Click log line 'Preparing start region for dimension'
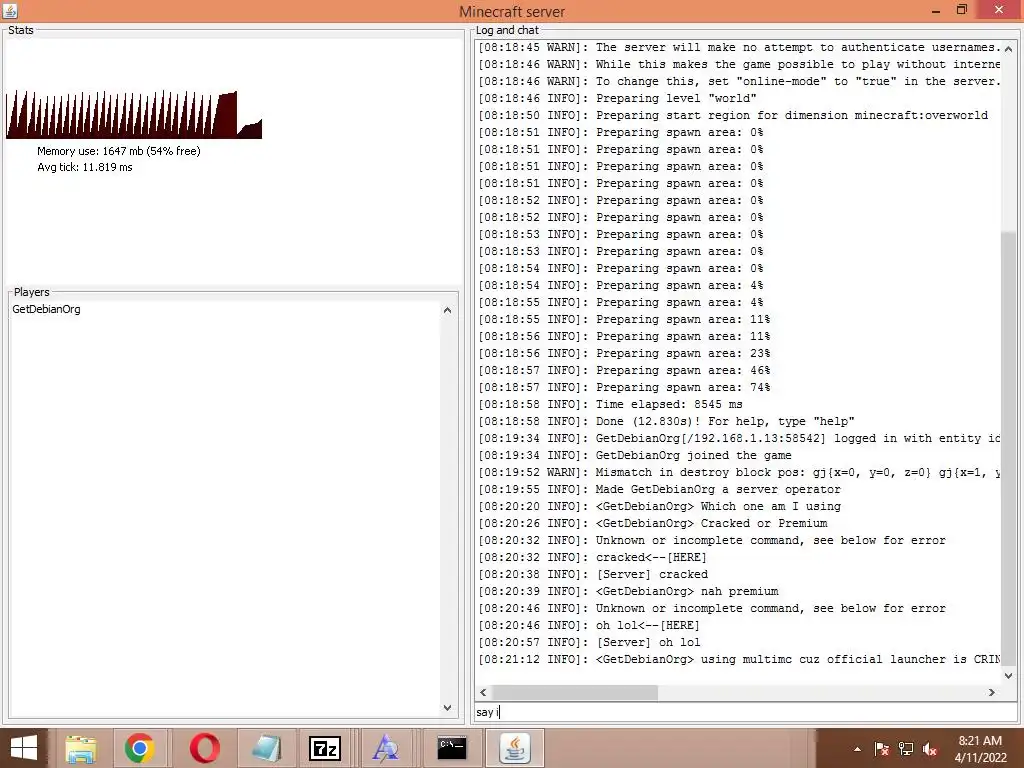Viewport: 1024px width, 768px height. click(x=733, y=115)
